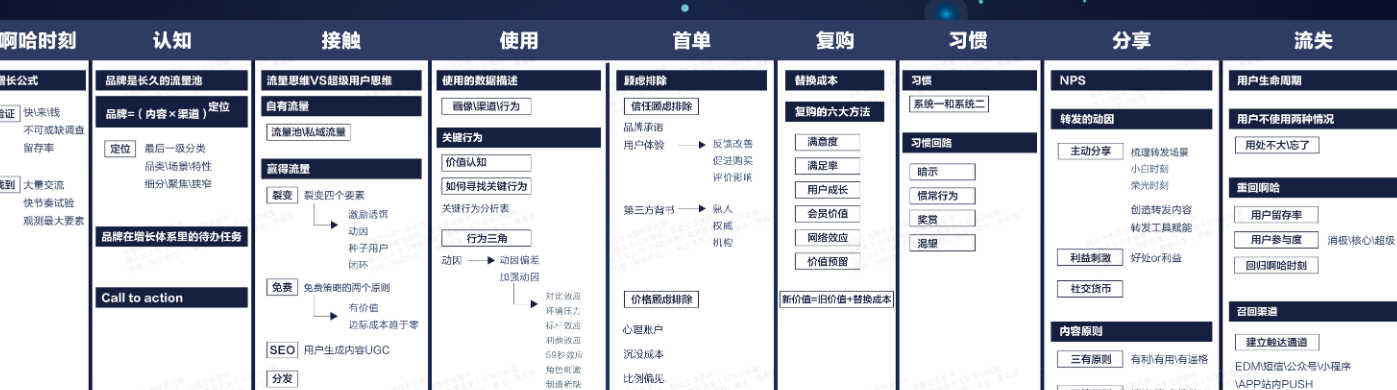Click the 使用 column heading
This screenshot has height=390, width=1397.
(518, 41)
